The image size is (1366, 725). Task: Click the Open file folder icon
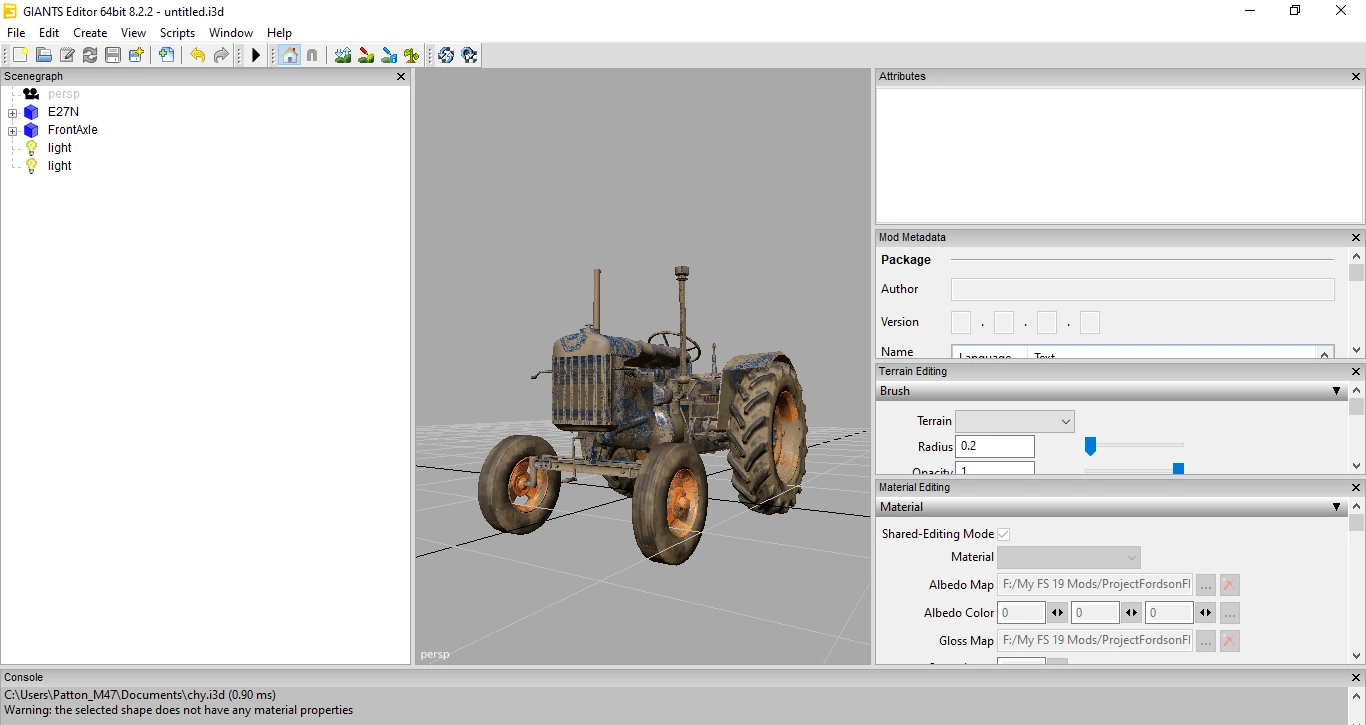pyautogui.click(x=44, y=56)
